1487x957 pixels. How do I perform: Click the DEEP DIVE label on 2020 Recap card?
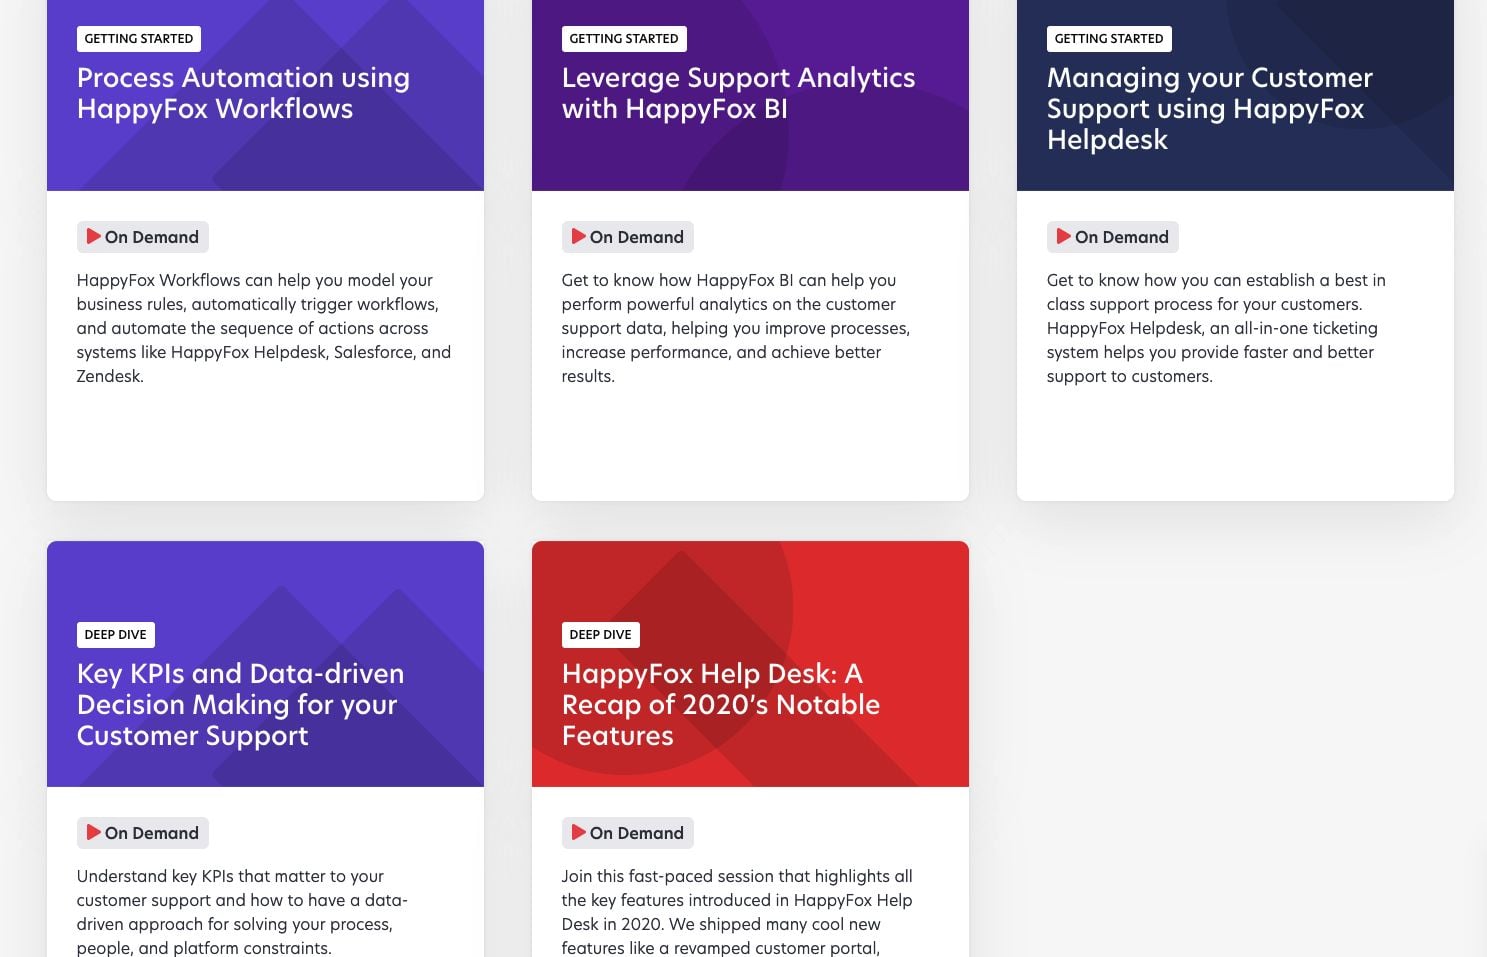(600, 634)
